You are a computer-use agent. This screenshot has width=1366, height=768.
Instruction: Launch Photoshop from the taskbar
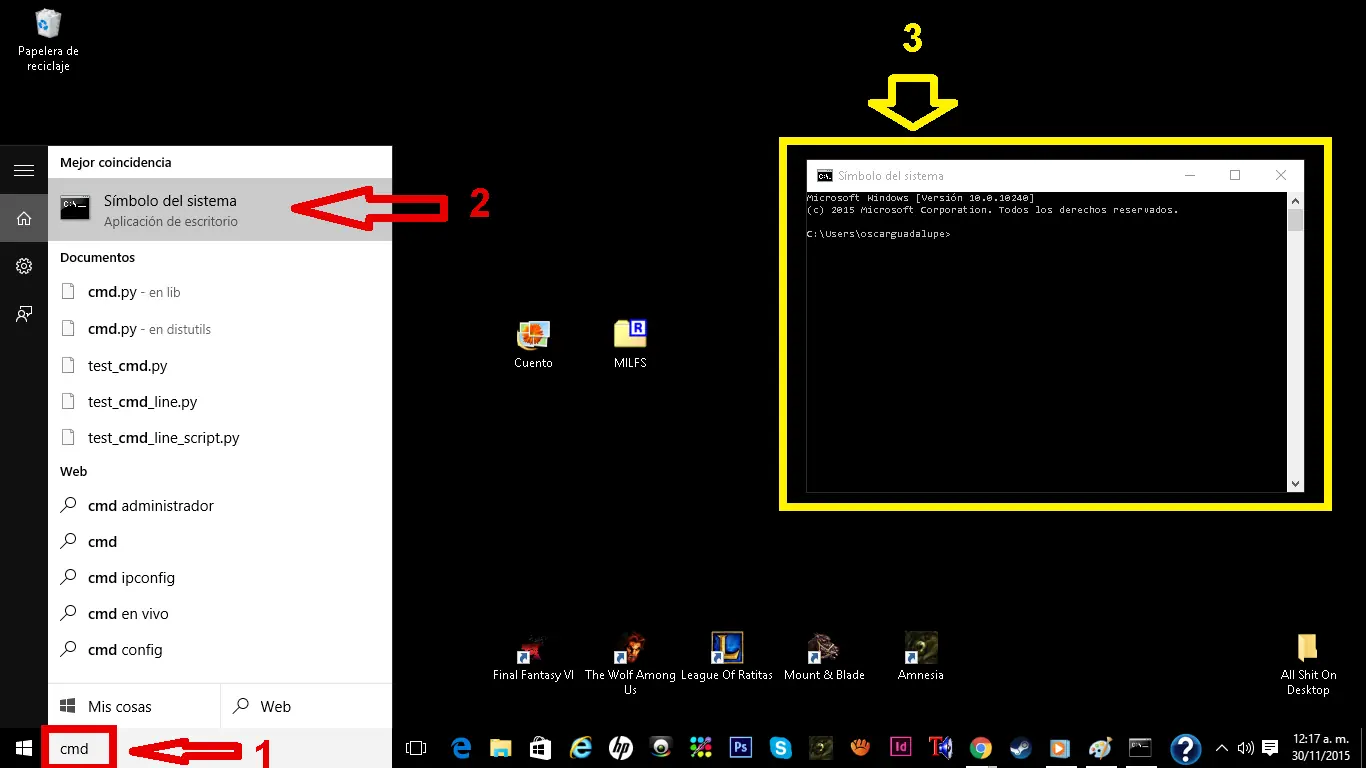pos(741,748)
